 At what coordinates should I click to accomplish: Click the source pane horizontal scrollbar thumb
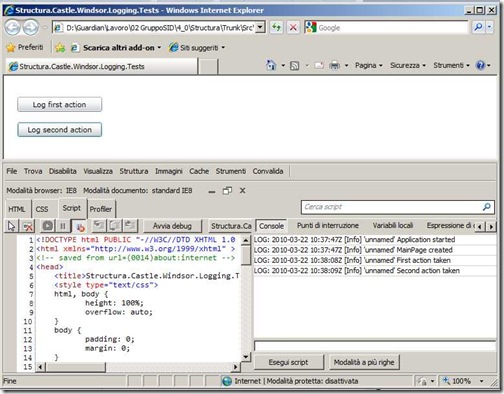pyautogui.click(x=76, y=367)
